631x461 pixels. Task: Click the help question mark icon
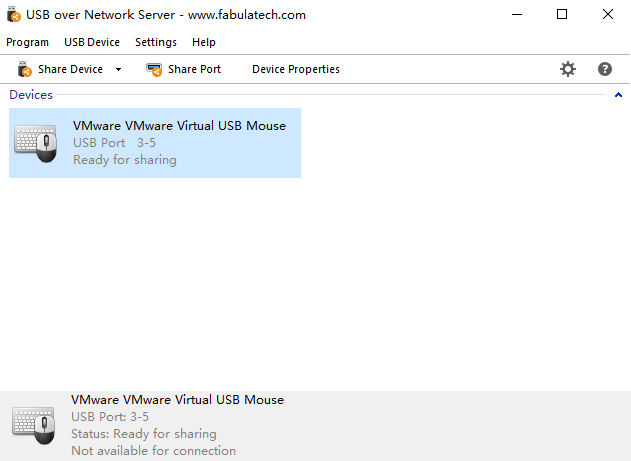(605, 69)
